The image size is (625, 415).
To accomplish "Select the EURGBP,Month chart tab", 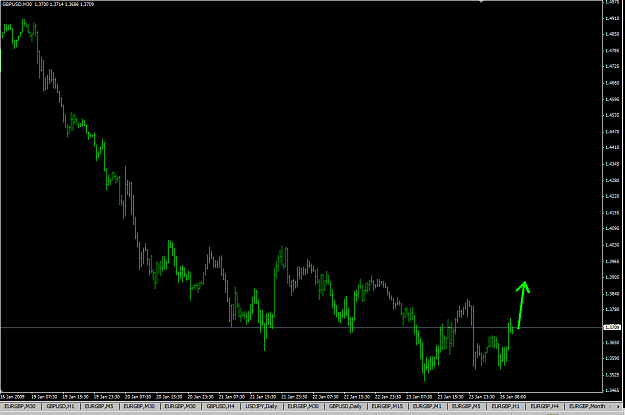I will [586, 406].
